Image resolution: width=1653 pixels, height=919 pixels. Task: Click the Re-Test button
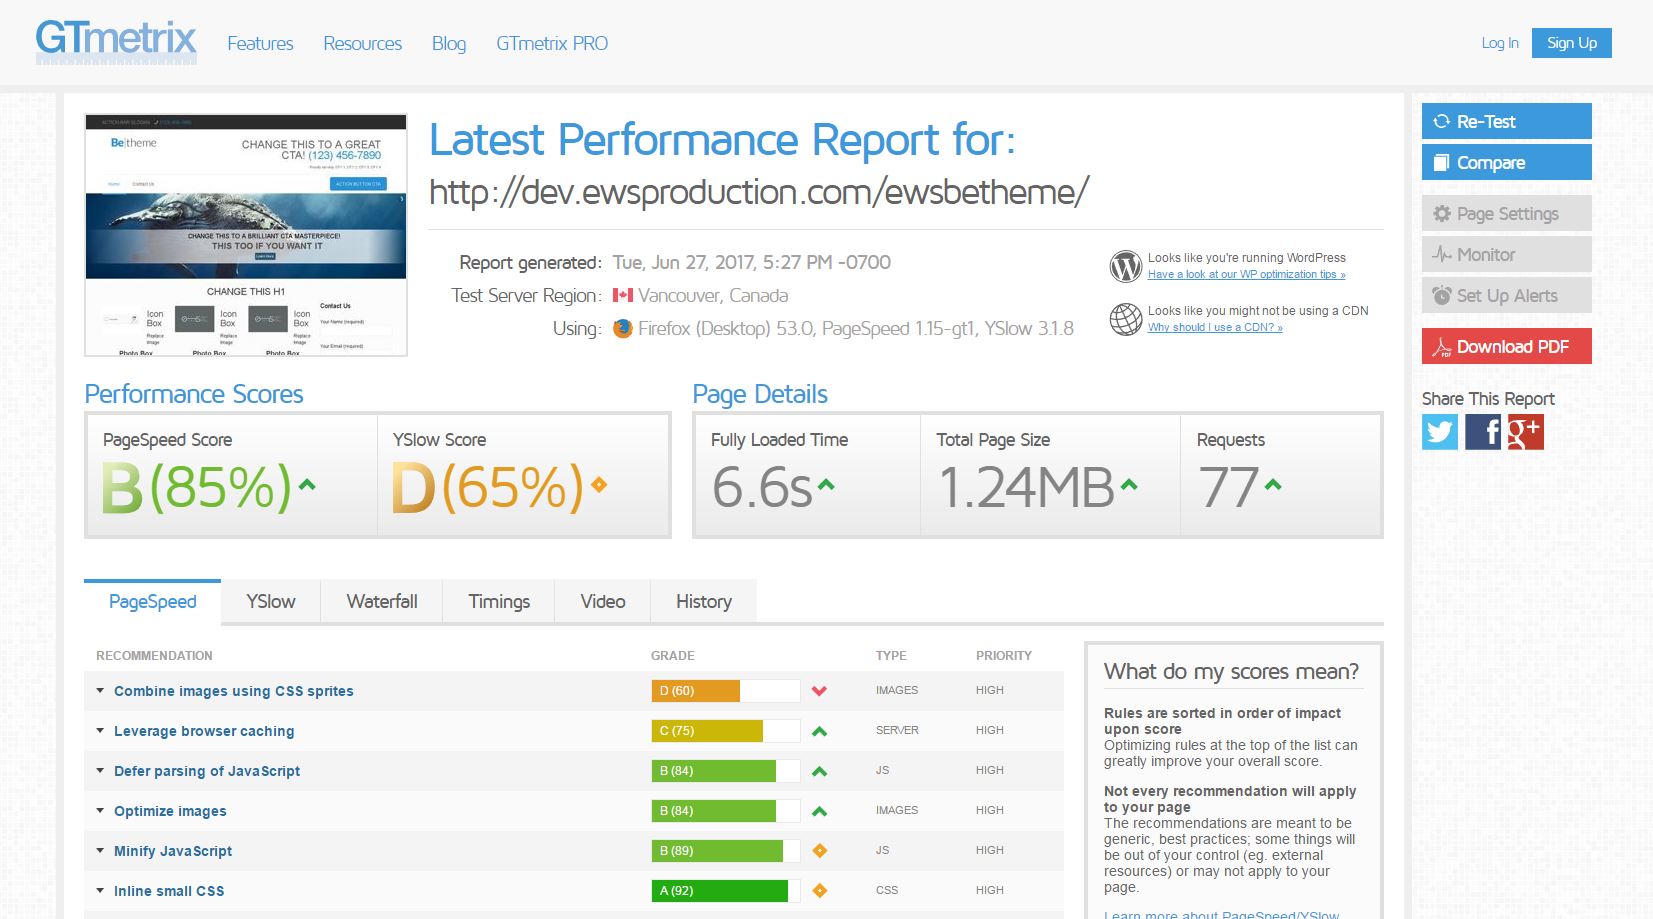click(1507, 121)
